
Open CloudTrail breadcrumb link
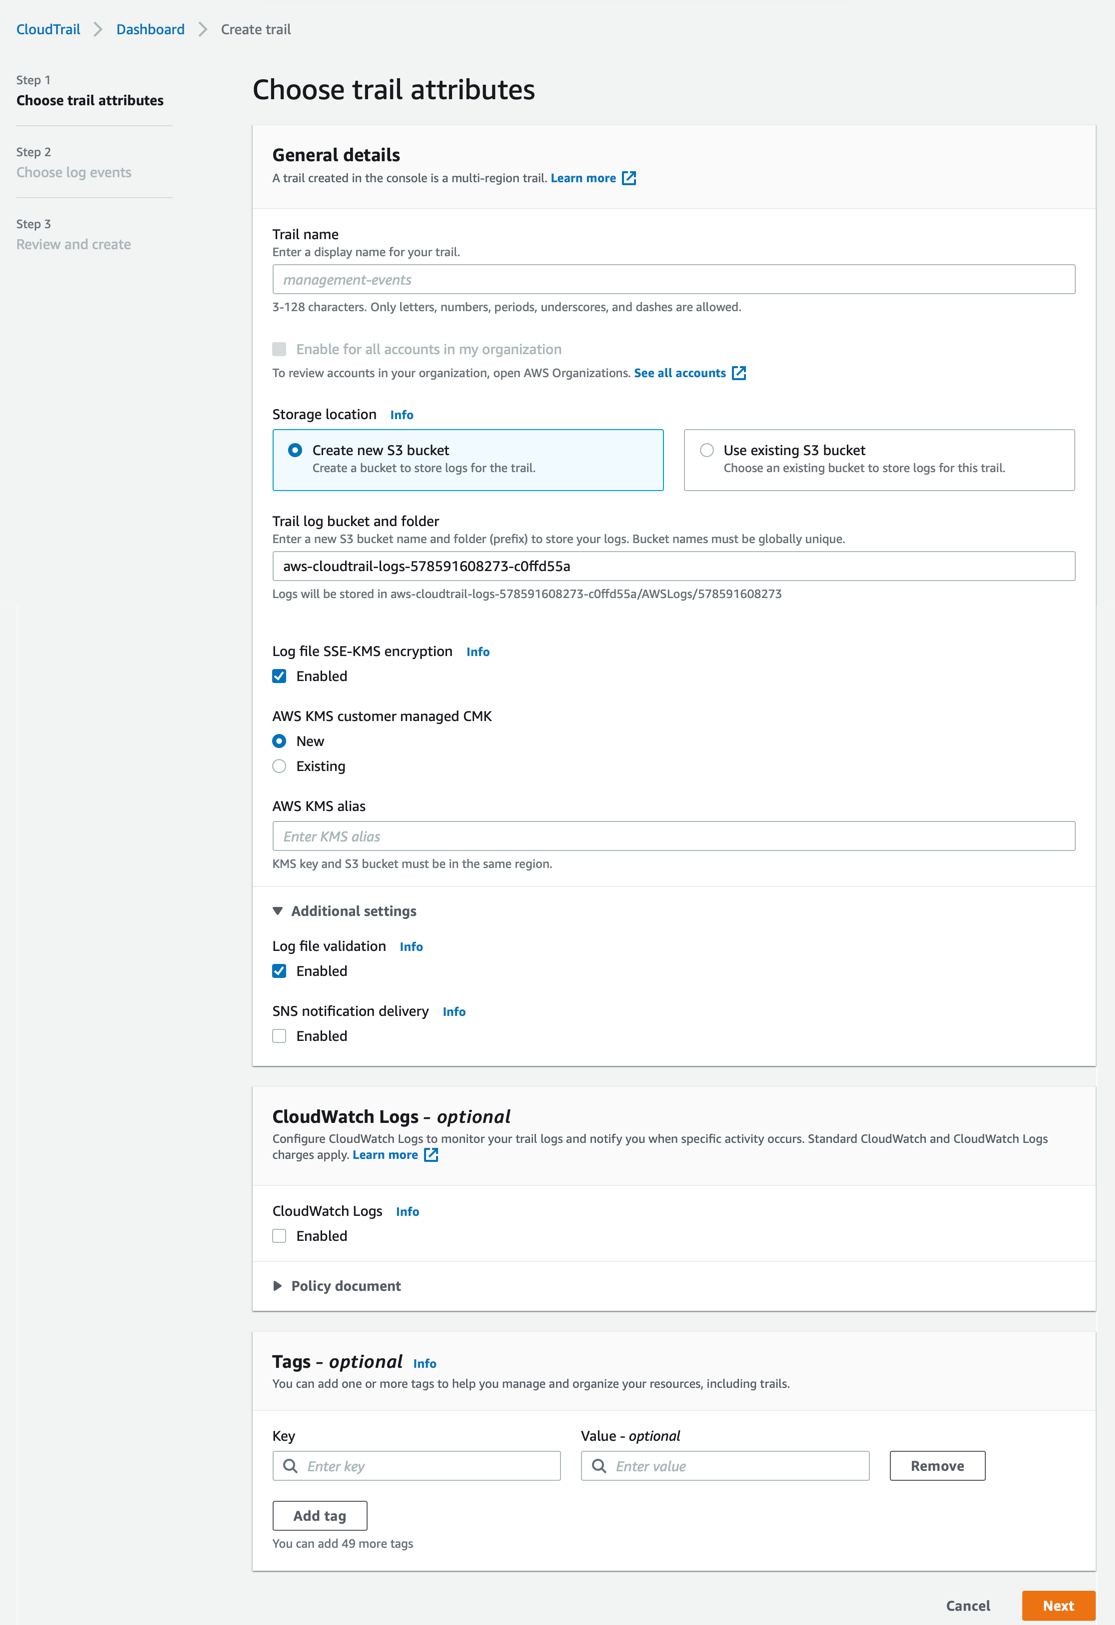click(x=48, y=30)
